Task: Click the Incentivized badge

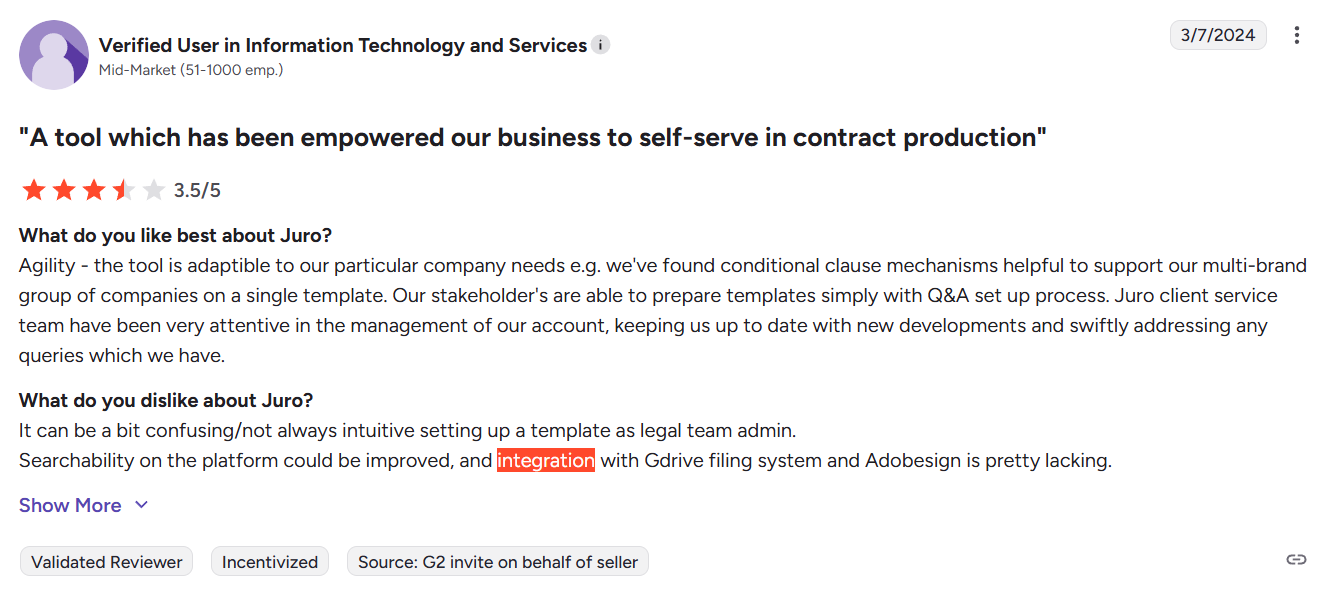Action: coord(269,561)
